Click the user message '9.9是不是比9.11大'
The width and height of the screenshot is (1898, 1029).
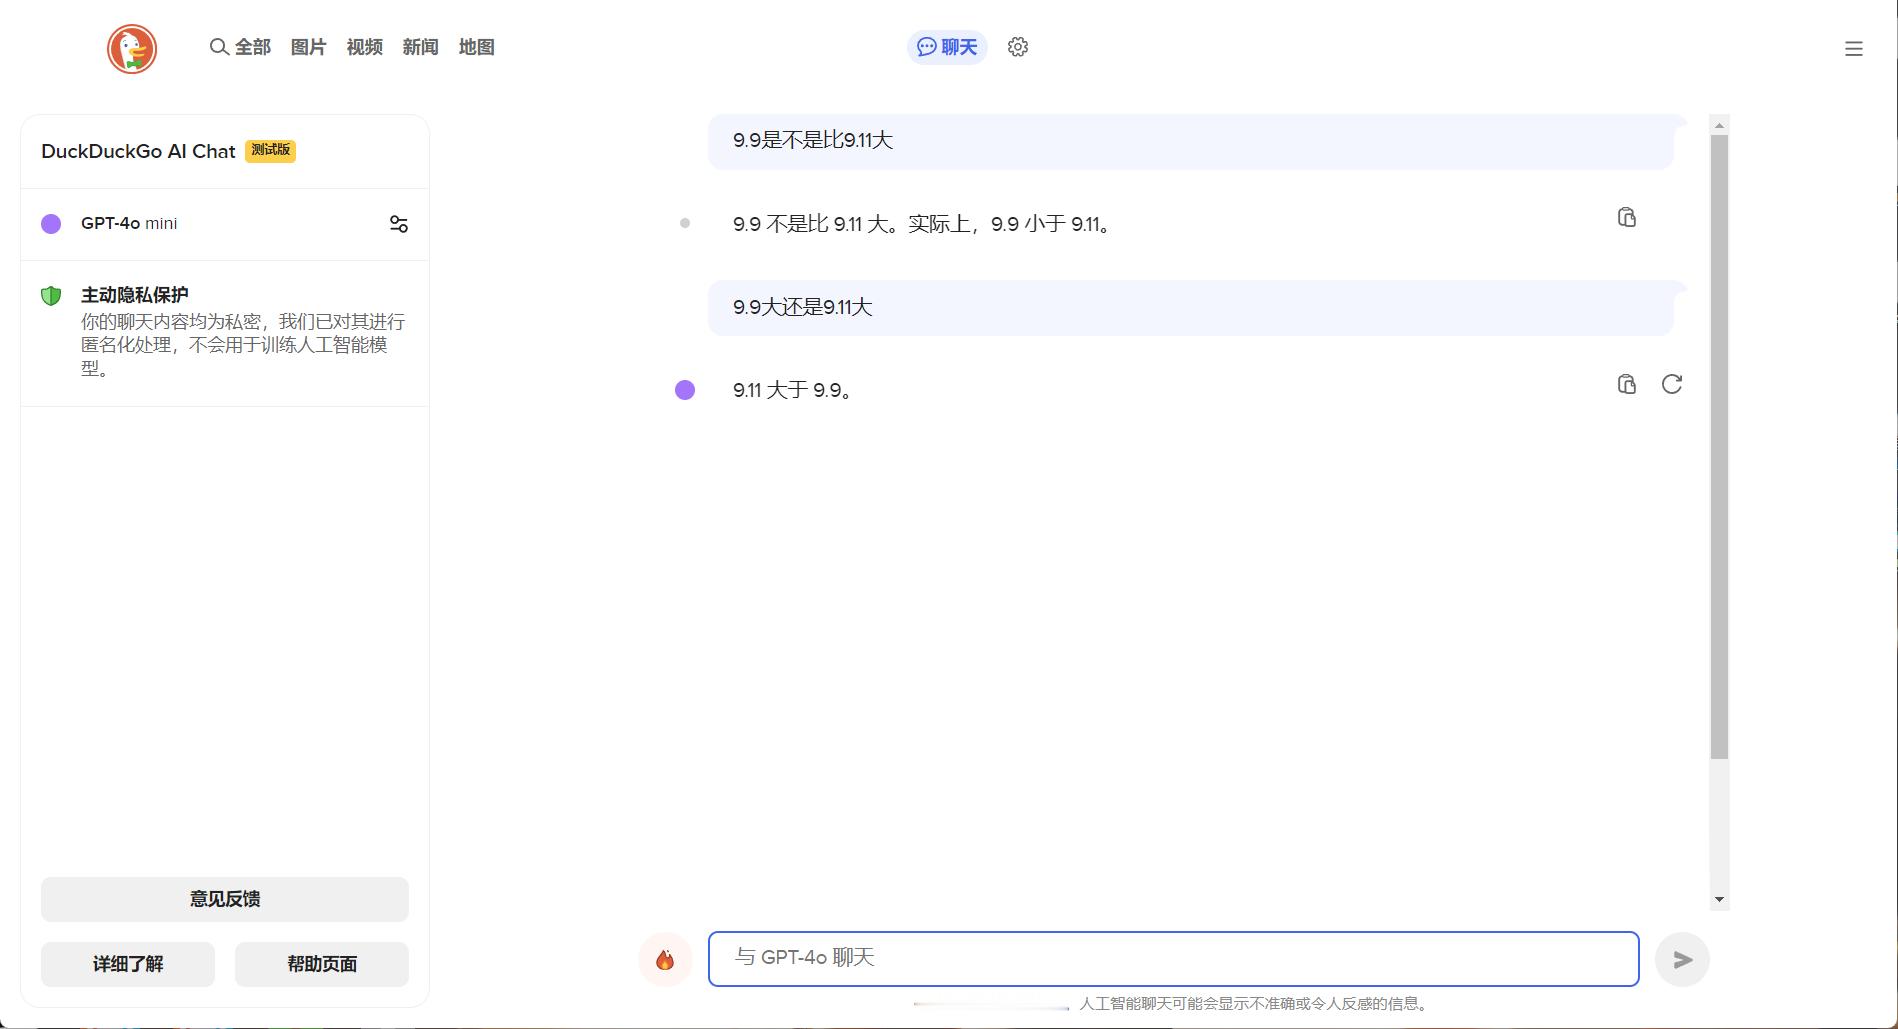click(1191, 141)
